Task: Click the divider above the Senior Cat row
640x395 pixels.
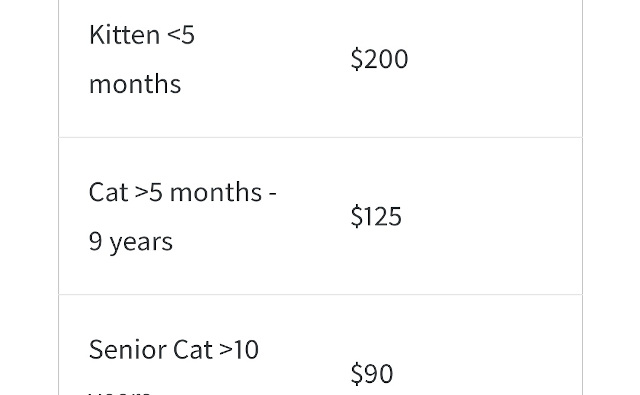Action: 320,294
